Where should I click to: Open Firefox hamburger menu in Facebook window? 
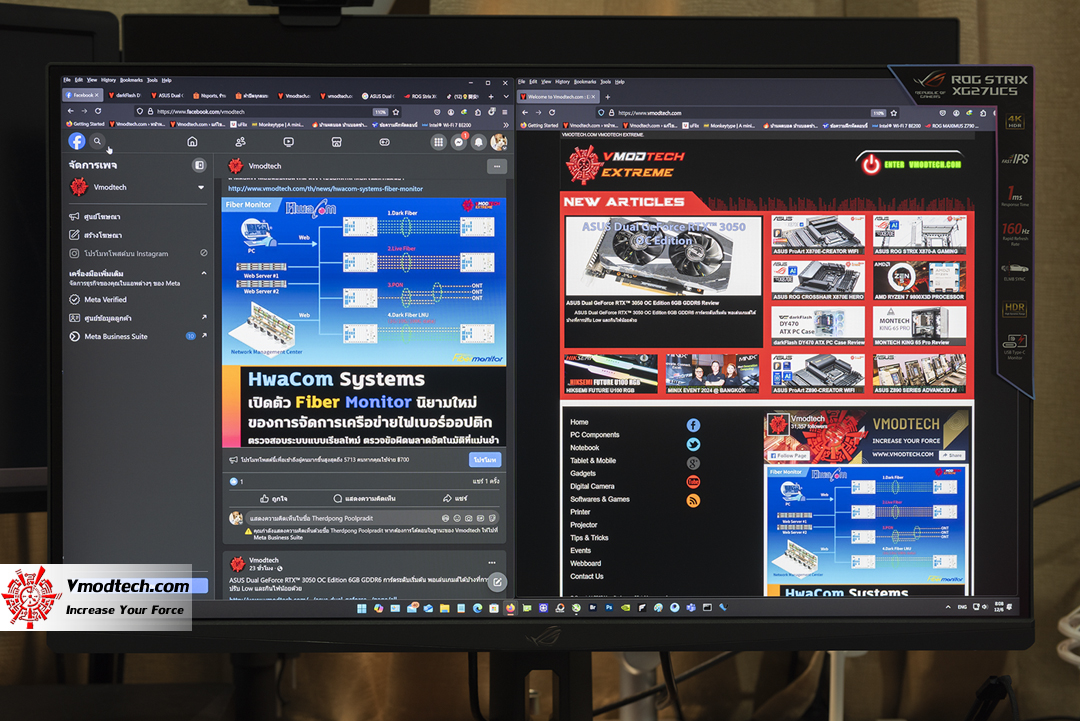pyautogui.click(x=505, y=112)
